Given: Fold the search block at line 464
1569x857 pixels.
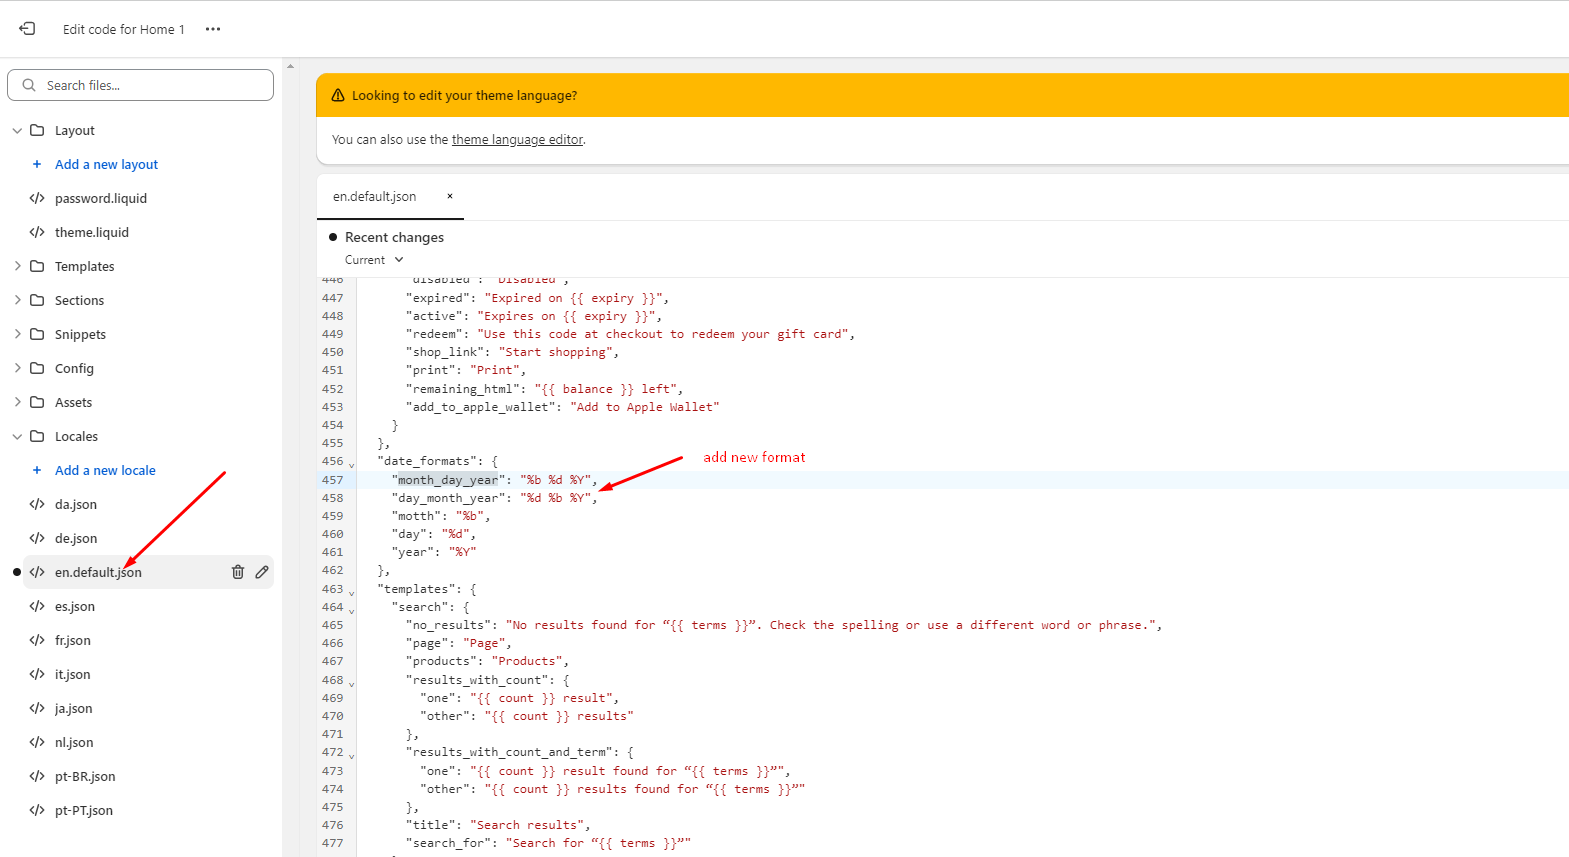Looking at the screenshot, I should tap(351, 610).
